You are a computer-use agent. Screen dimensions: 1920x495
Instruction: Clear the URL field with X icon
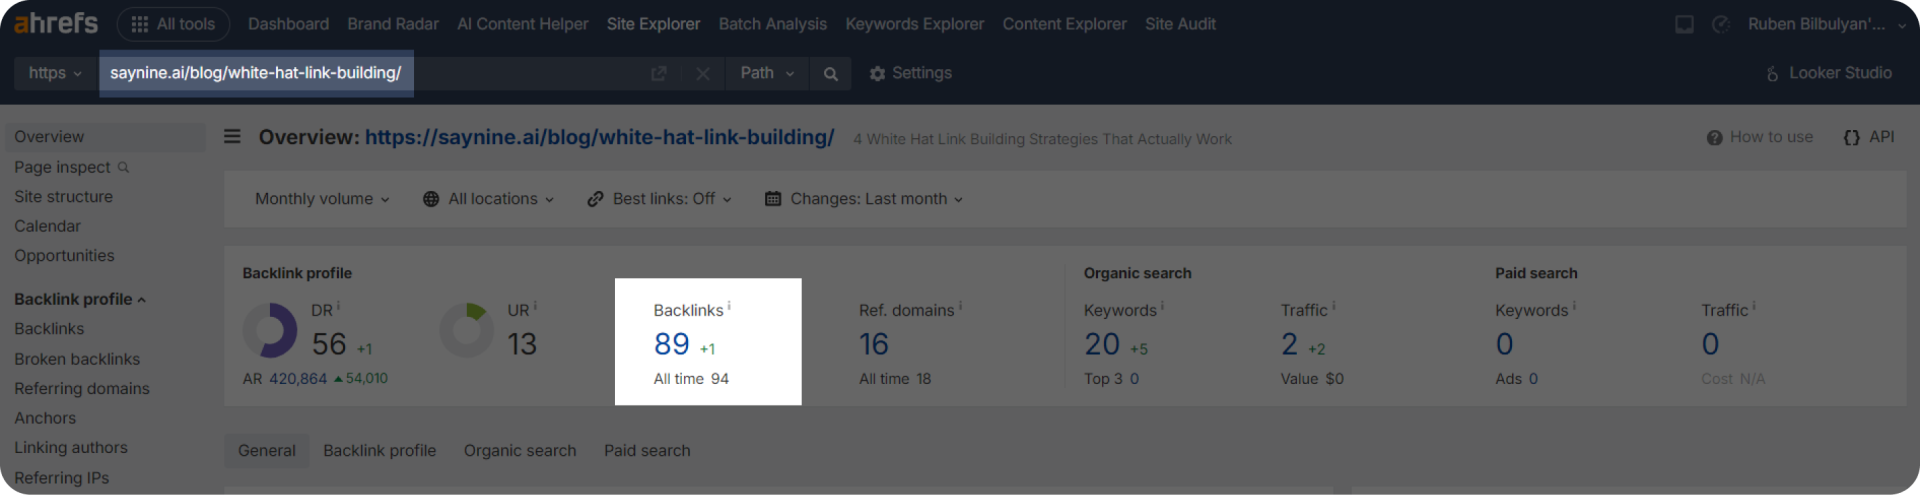tap(703, 74)
